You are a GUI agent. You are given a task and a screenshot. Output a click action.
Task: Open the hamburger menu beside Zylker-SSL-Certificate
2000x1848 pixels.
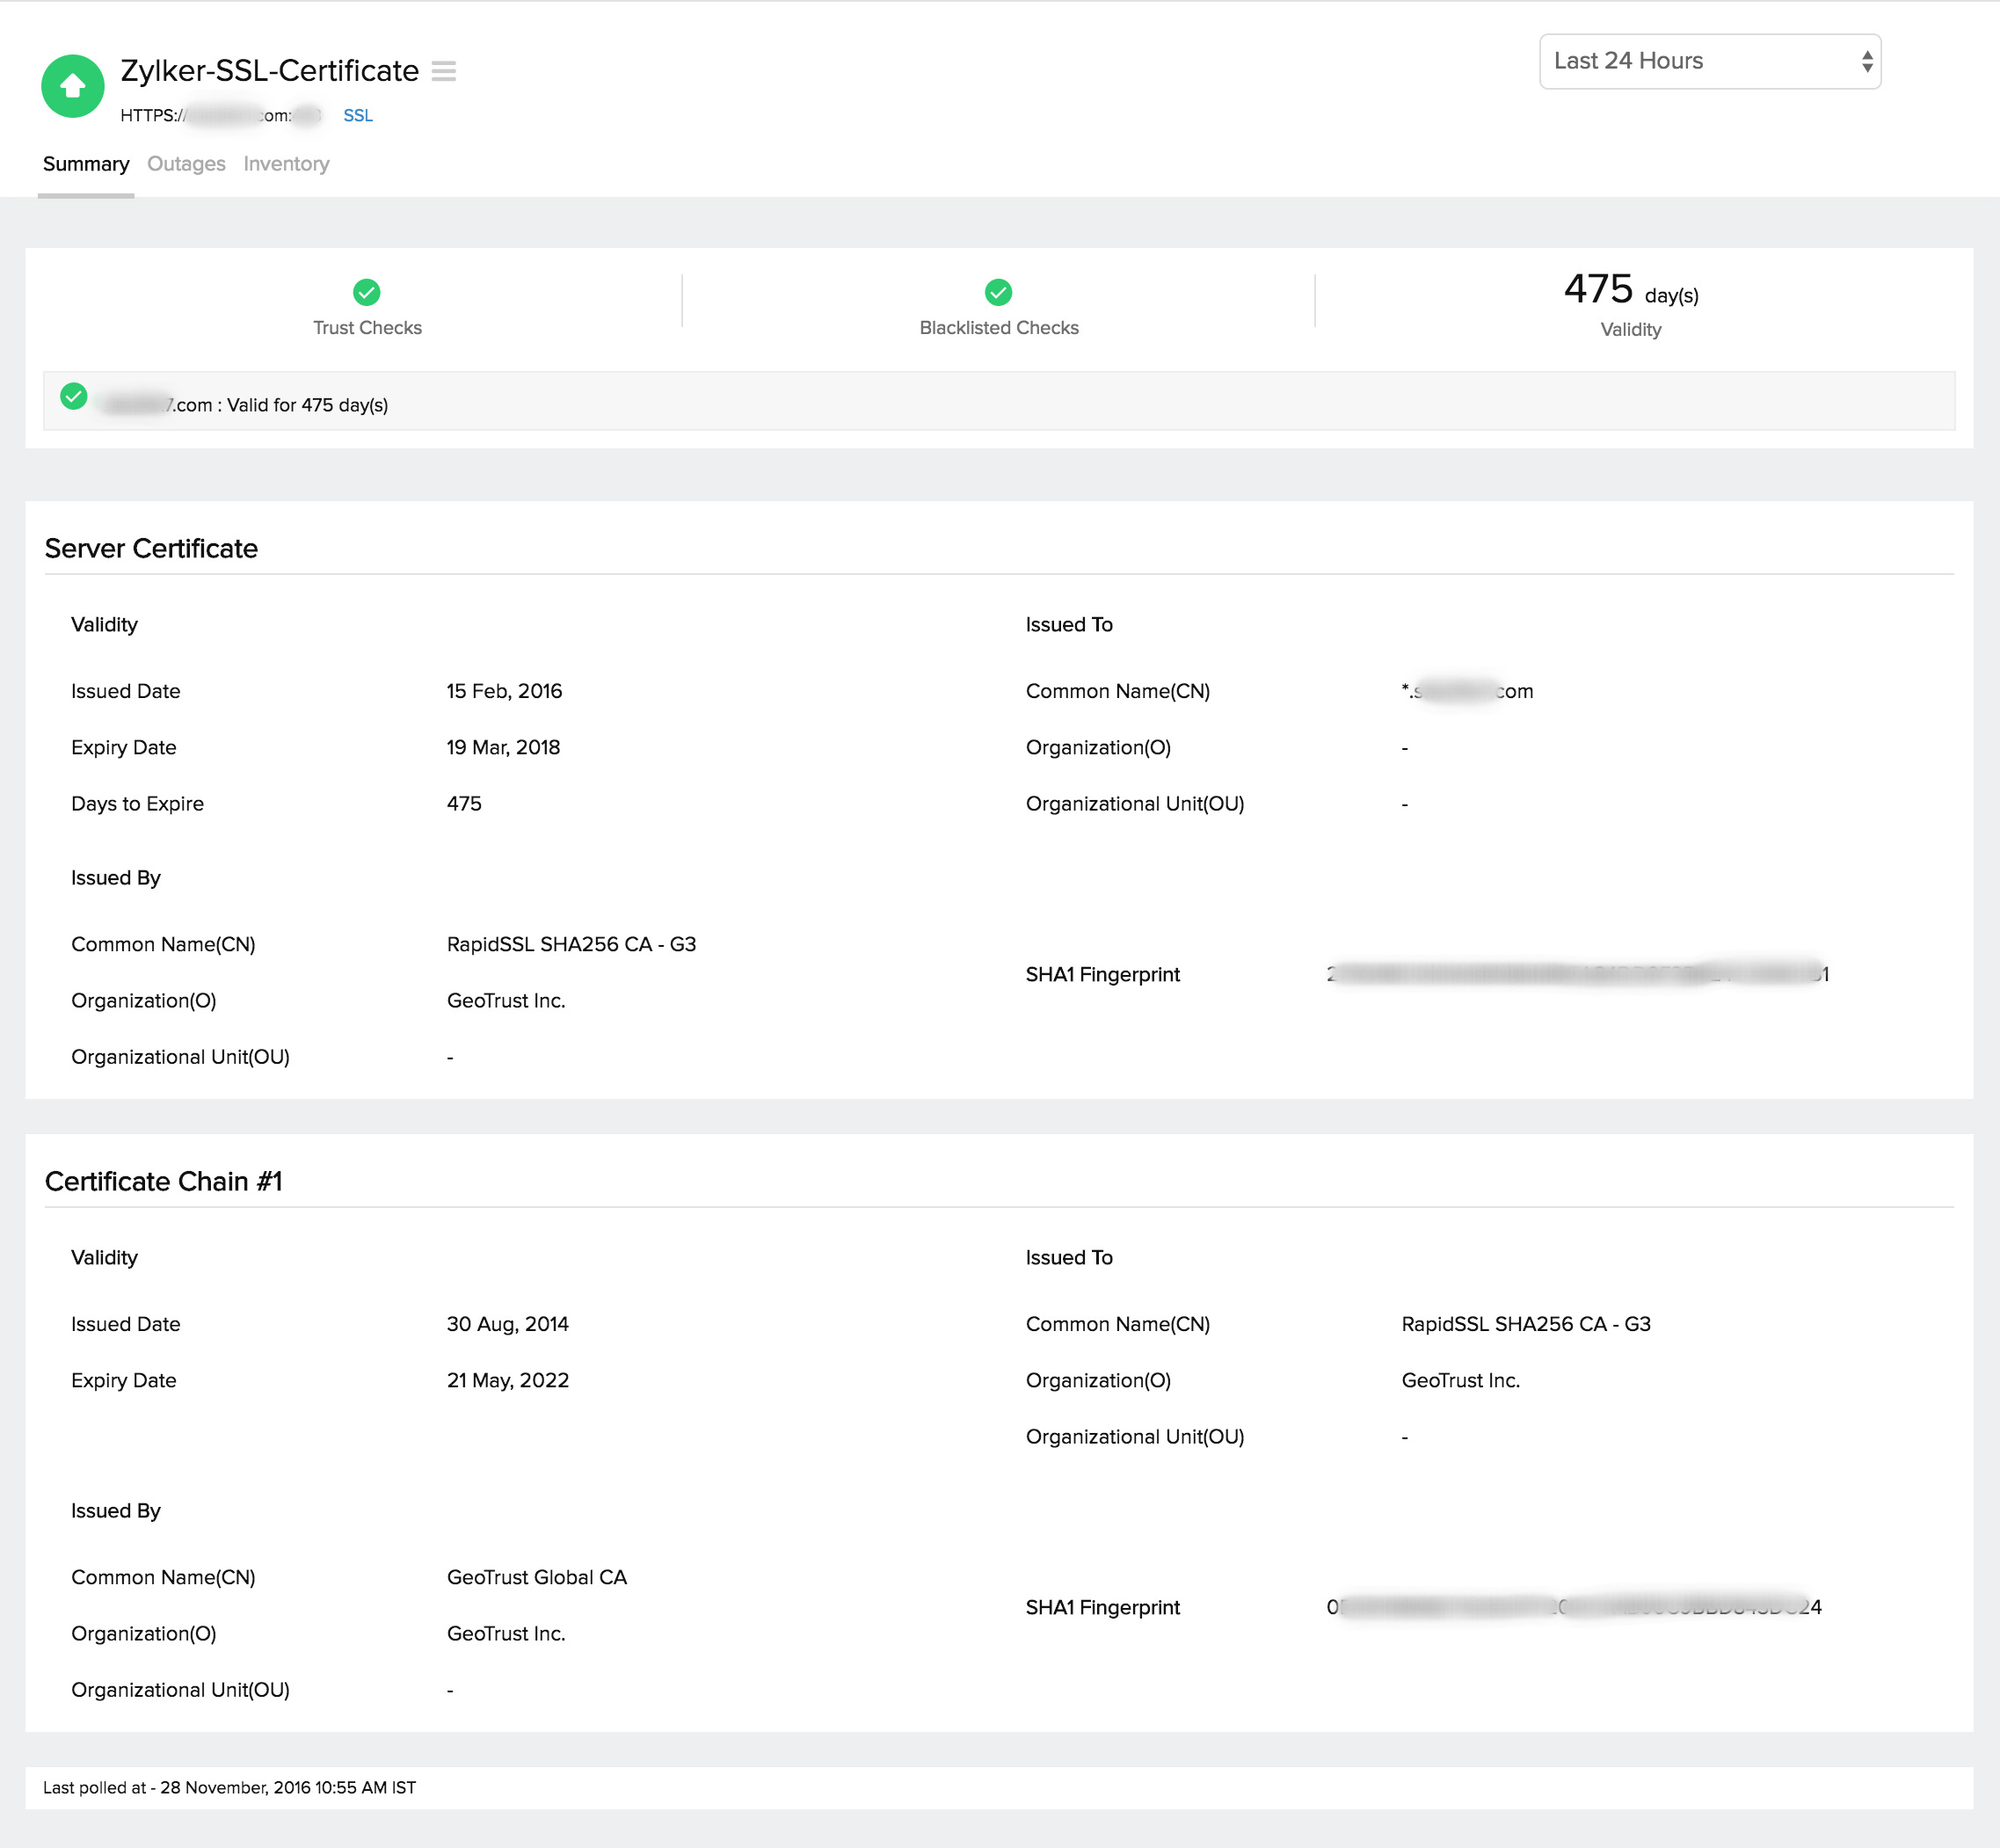[444, 71]
